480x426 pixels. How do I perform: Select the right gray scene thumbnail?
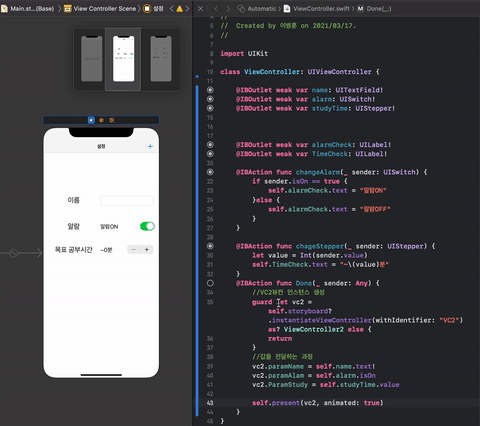coord(161,59)
